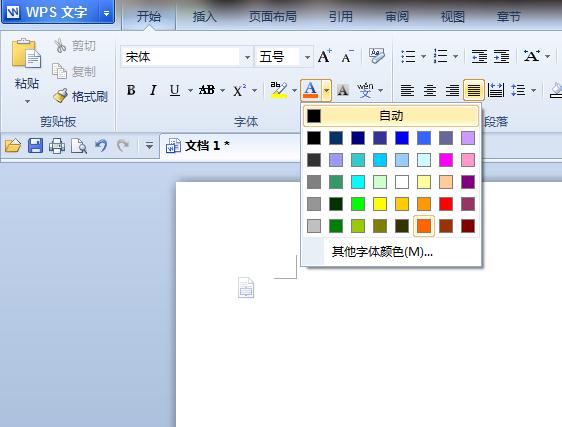Image resolution: width=562 pixels, height=427 pixels.
Task: Pick the bright green color swatch
Action: tap(358, 204)
